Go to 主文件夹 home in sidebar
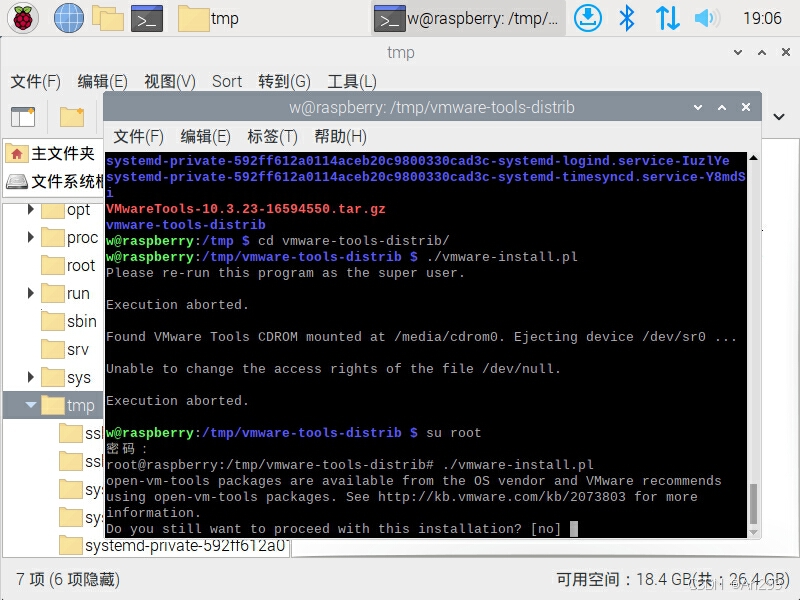800x600 pixels. coord(53,153)
